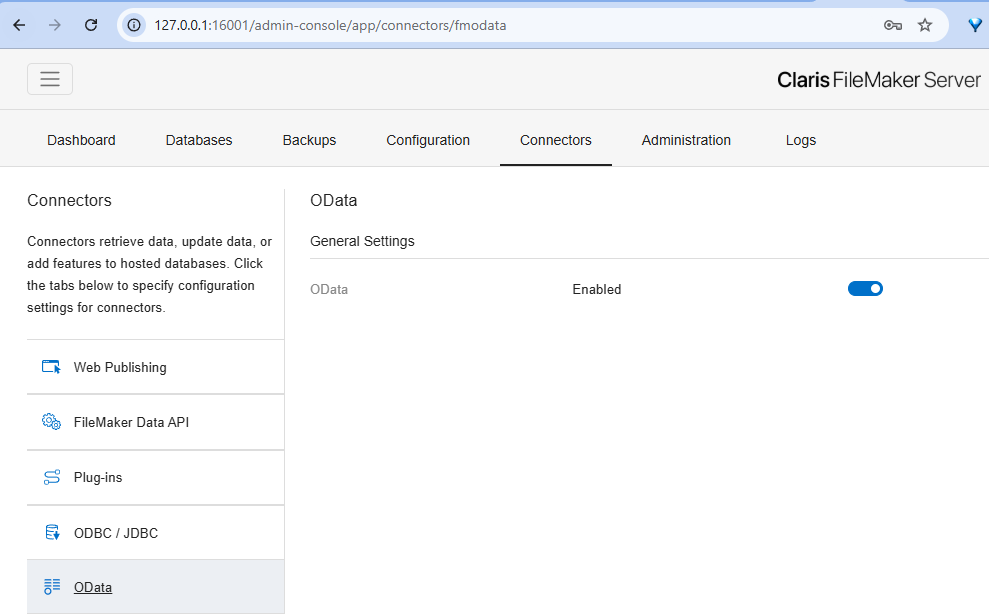Open the Configuration tab
989x614 pixels.
pos(428,140)
